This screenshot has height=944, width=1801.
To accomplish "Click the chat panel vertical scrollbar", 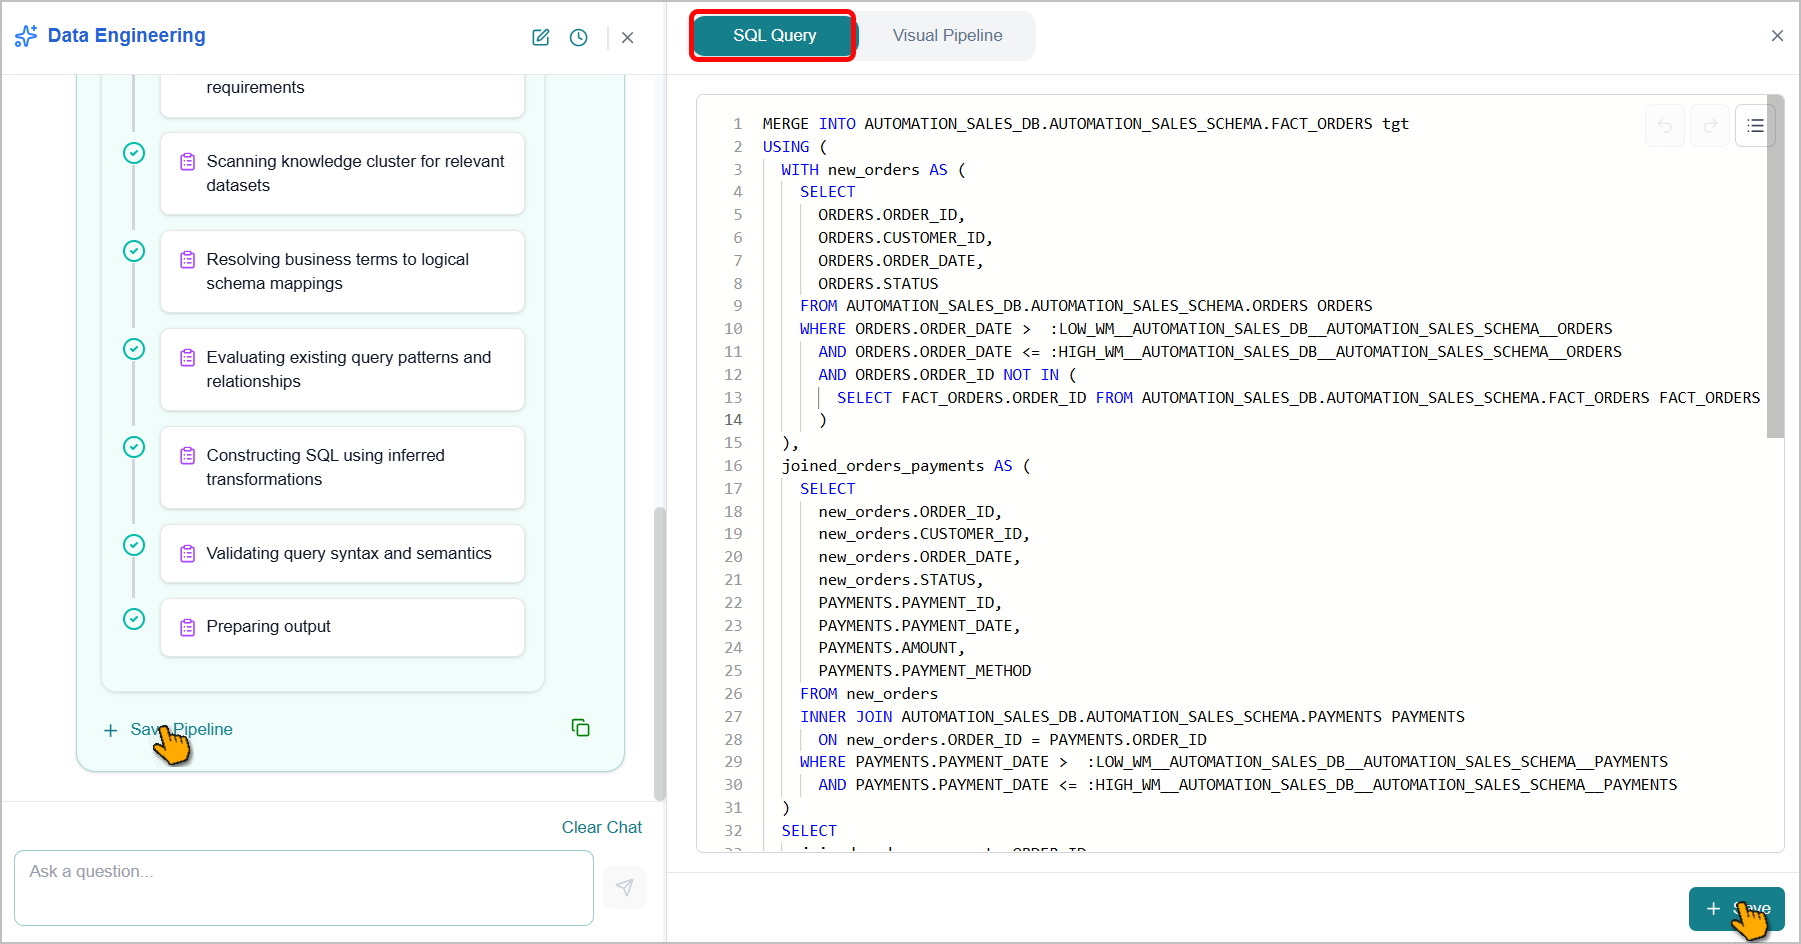I will click(x=659, y=653).
